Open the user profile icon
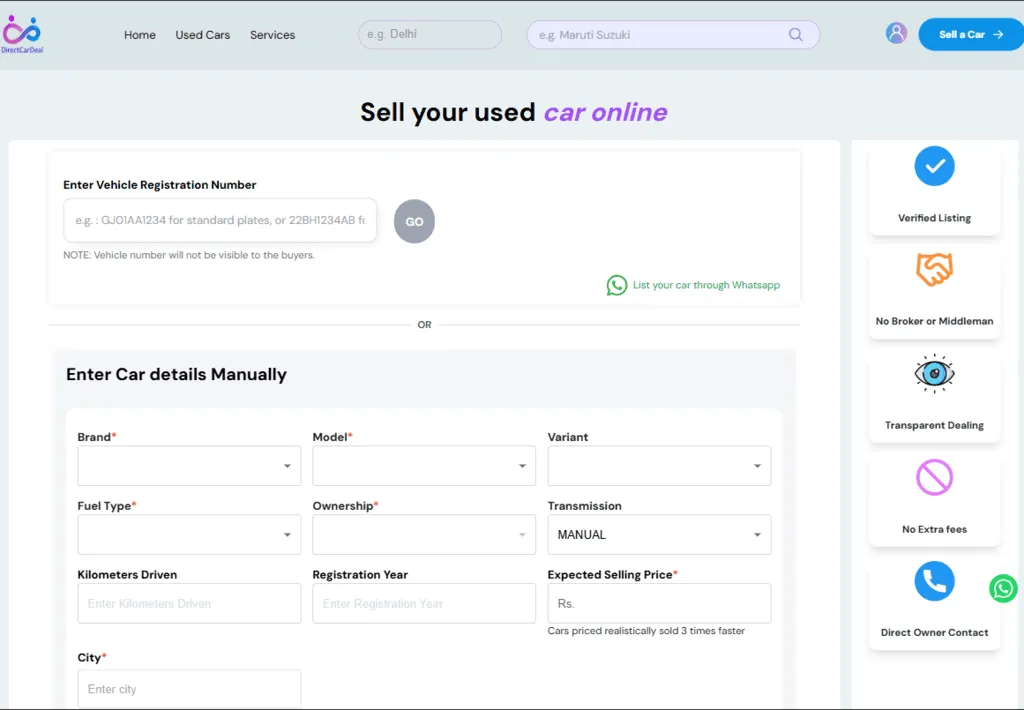Image resolution: width=1024 pixels, height=710 pixels. (896, 33)
